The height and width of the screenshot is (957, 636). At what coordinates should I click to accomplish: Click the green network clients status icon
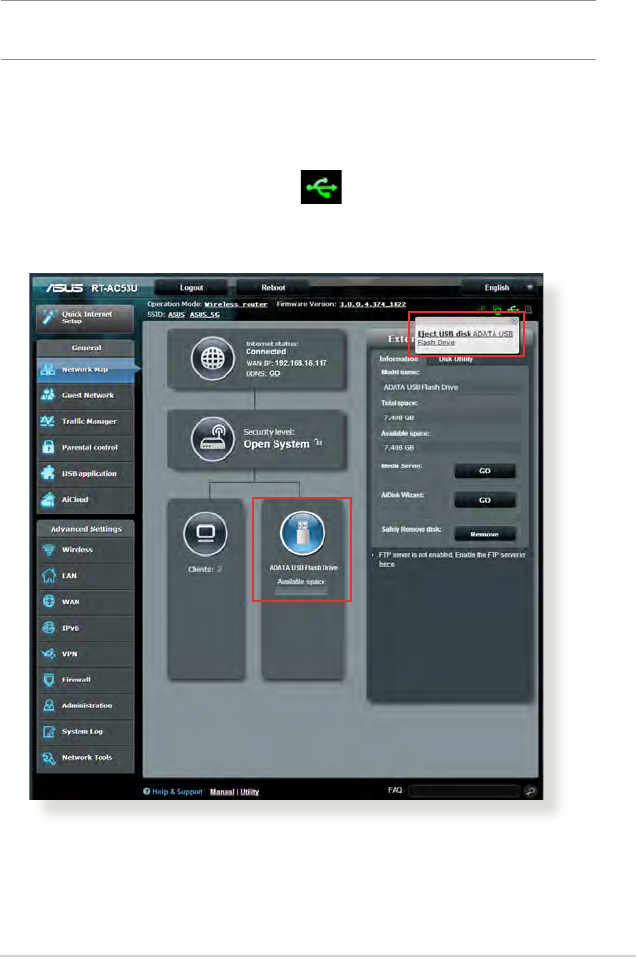coord(497,310)
